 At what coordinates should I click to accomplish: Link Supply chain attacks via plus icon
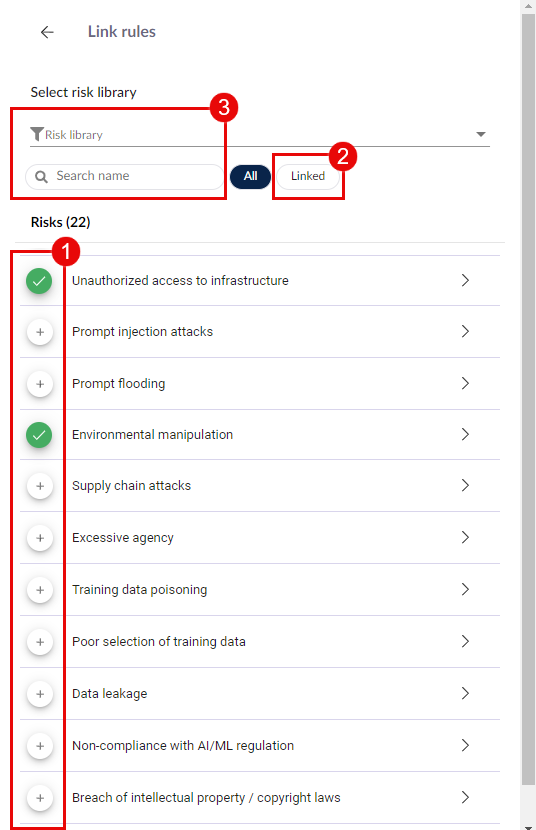point(40,486)
